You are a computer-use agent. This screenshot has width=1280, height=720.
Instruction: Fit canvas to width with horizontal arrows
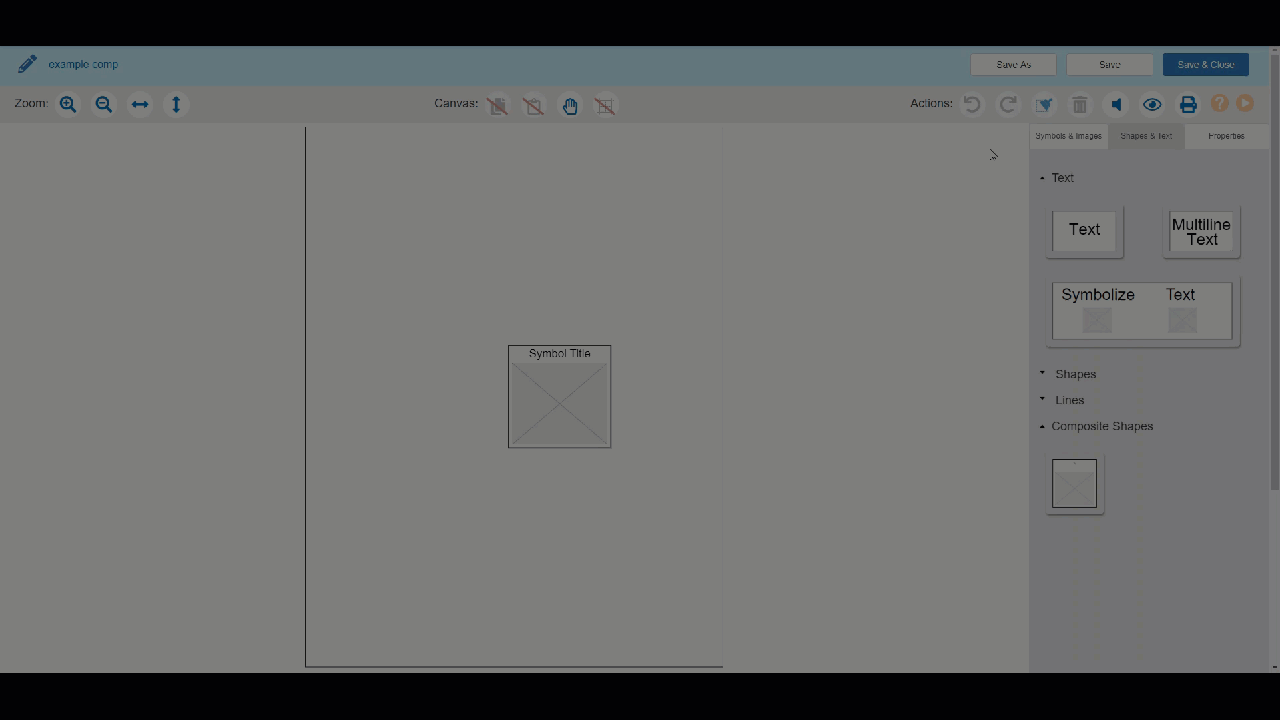(x=140, y=104)
